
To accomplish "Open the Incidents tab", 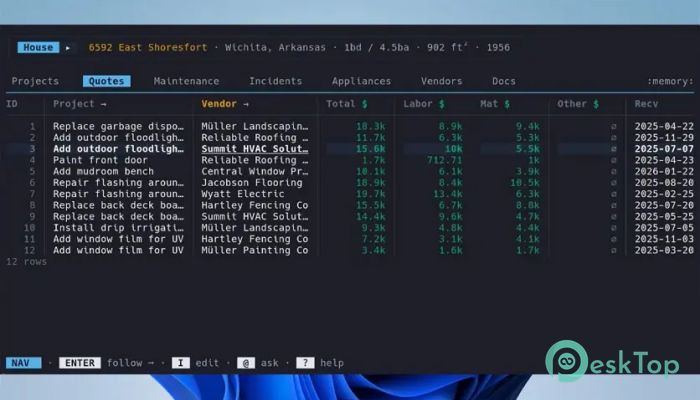I will 275,81.
